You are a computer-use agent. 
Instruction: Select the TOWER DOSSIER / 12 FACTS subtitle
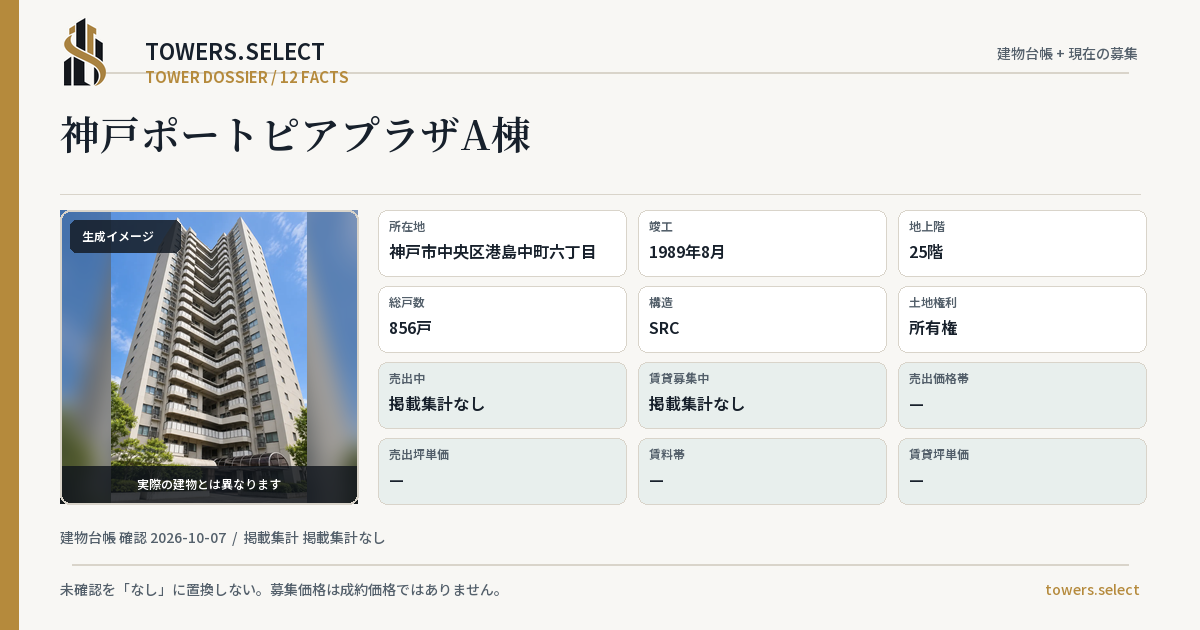tap(247, 77)
